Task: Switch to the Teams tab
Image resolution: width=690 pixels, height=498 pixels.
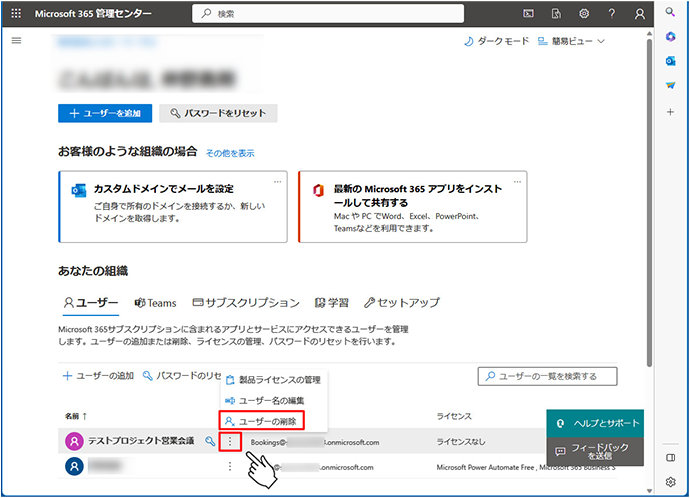Action: tap(155, 303)
